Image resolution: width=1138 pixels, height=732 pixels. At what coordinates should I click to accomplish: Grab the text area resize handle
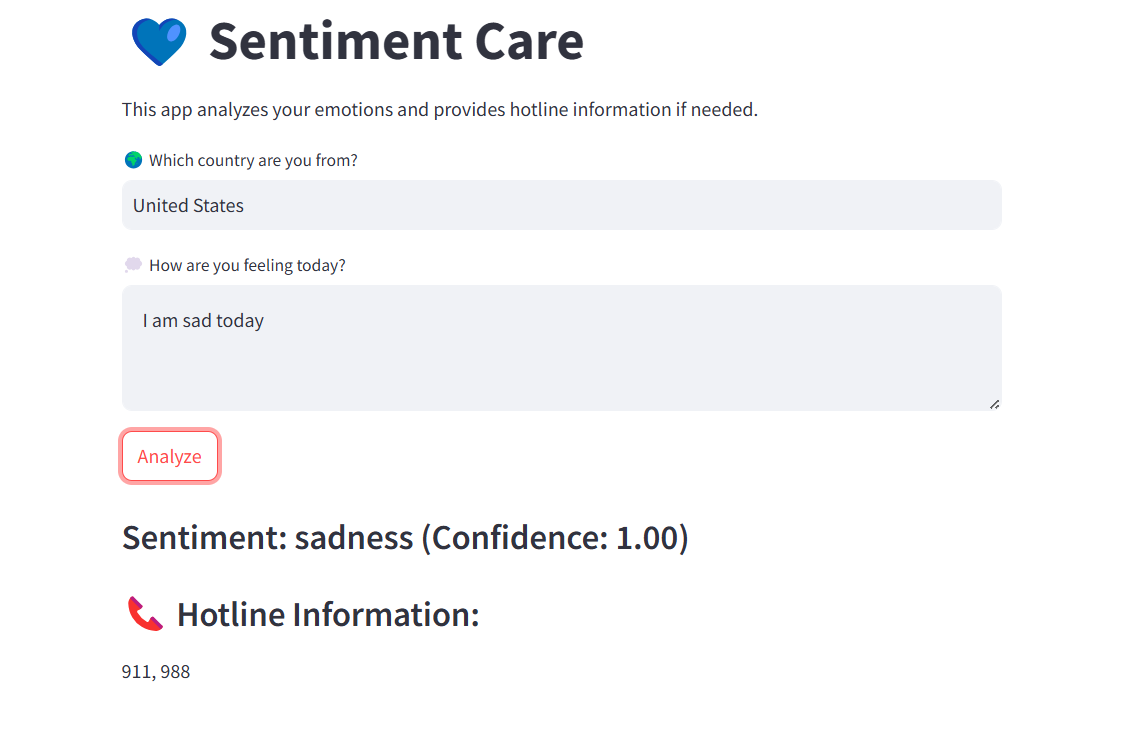click(994, 404)
